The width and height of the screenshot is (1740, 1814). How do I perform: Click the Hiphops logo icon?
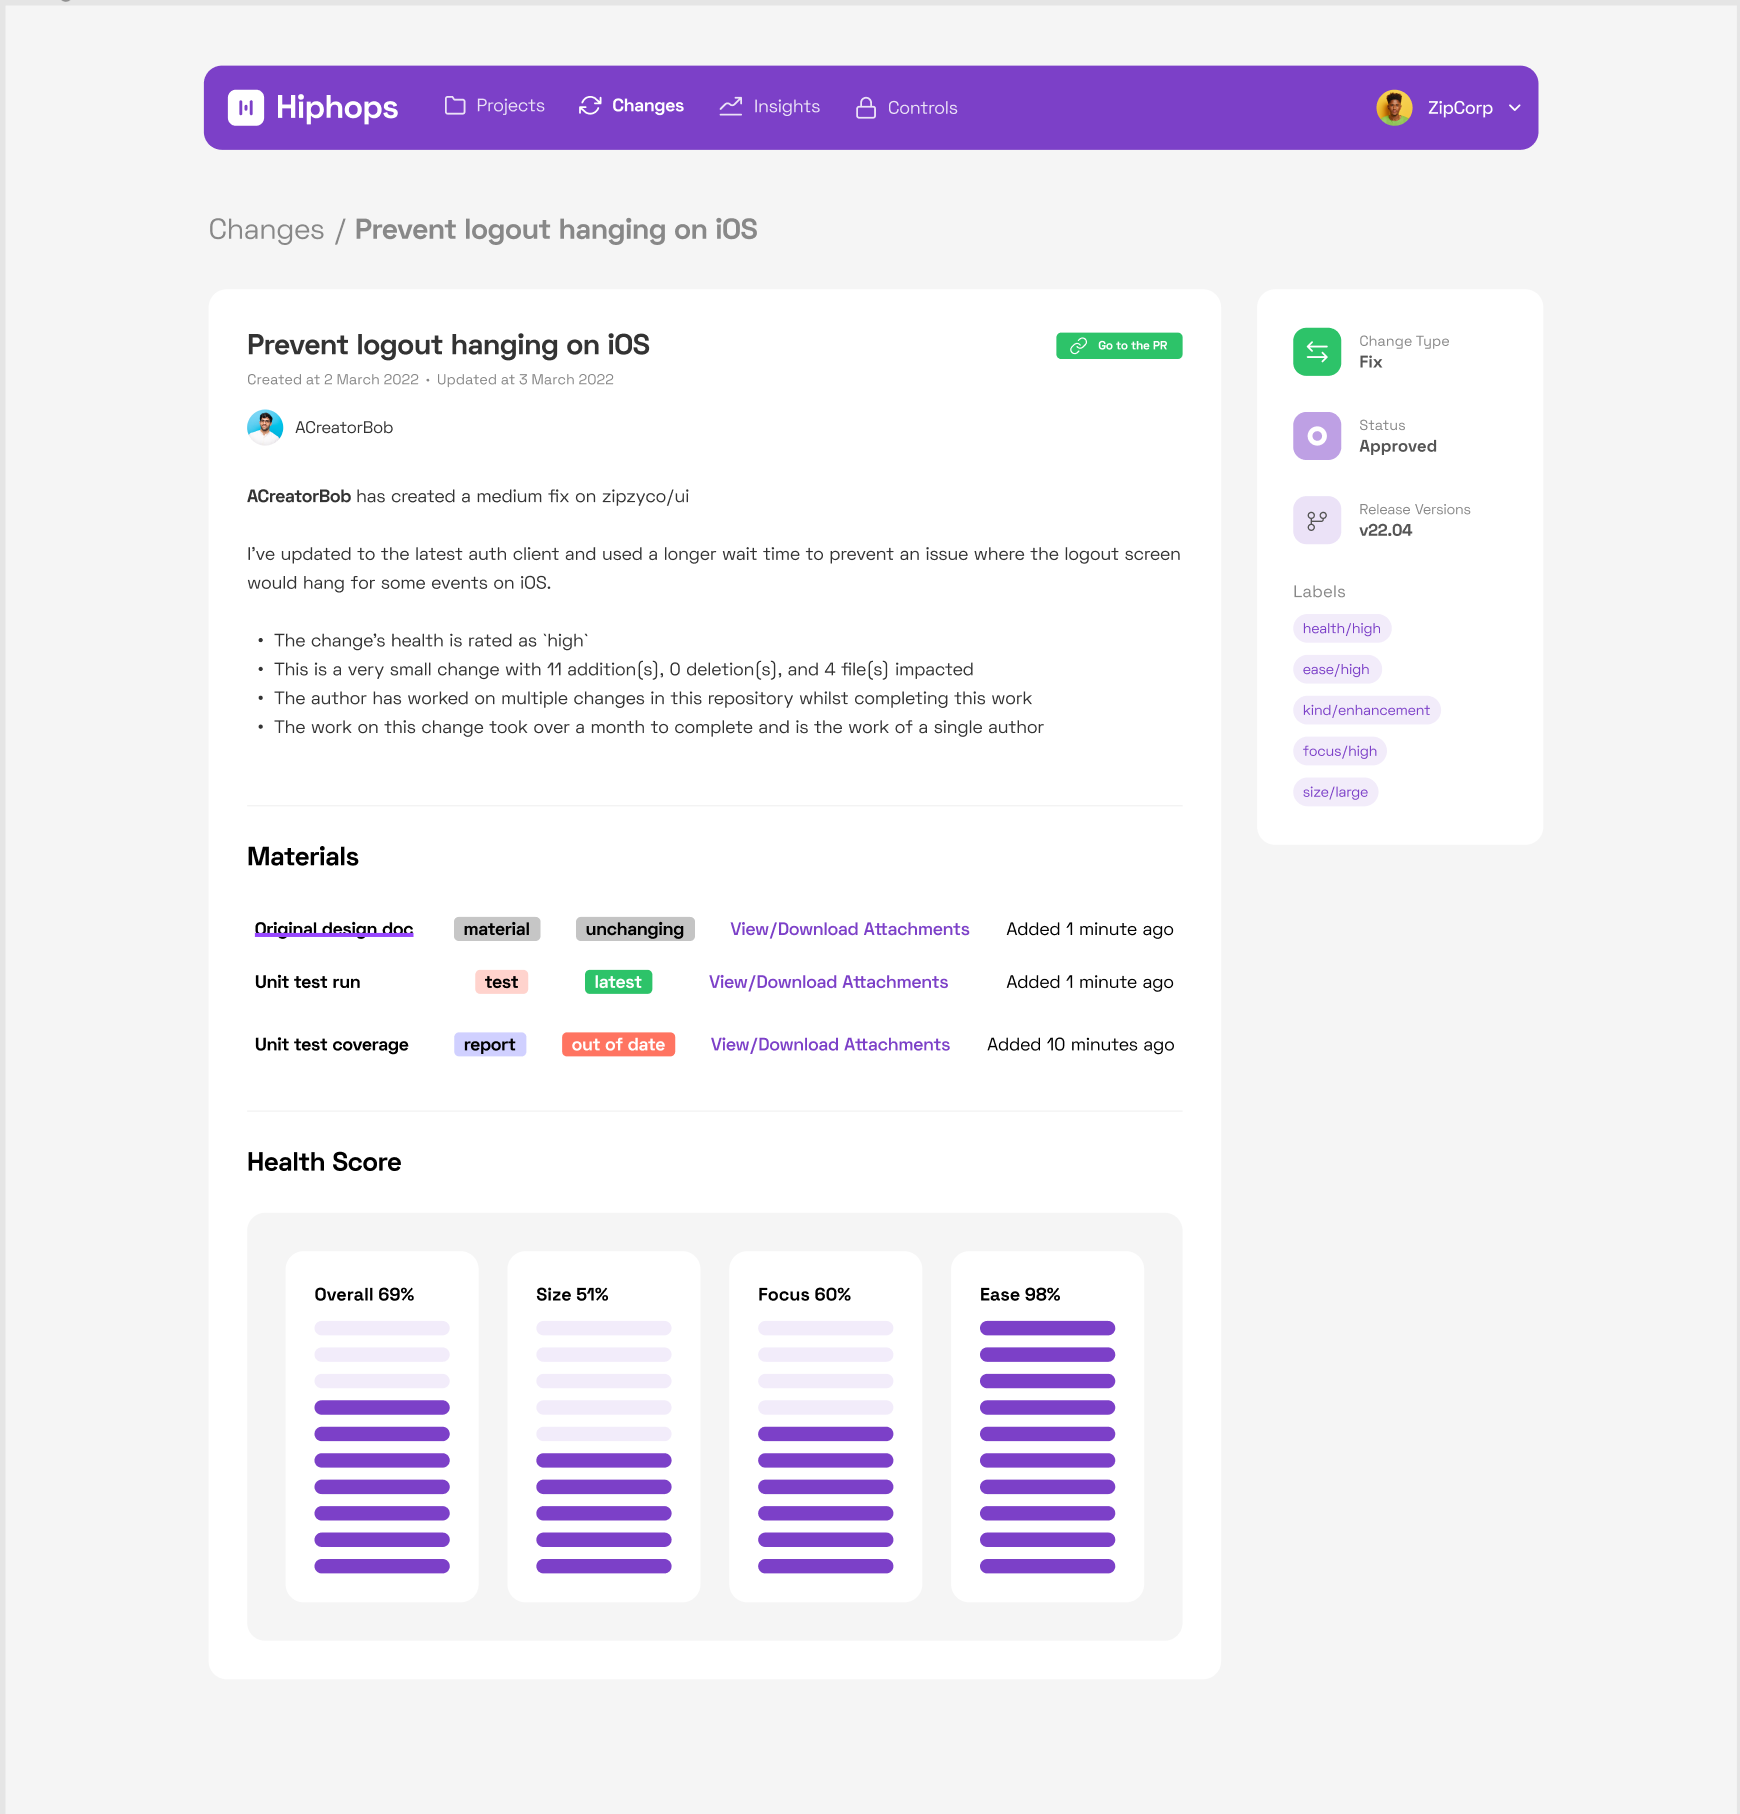245,108
